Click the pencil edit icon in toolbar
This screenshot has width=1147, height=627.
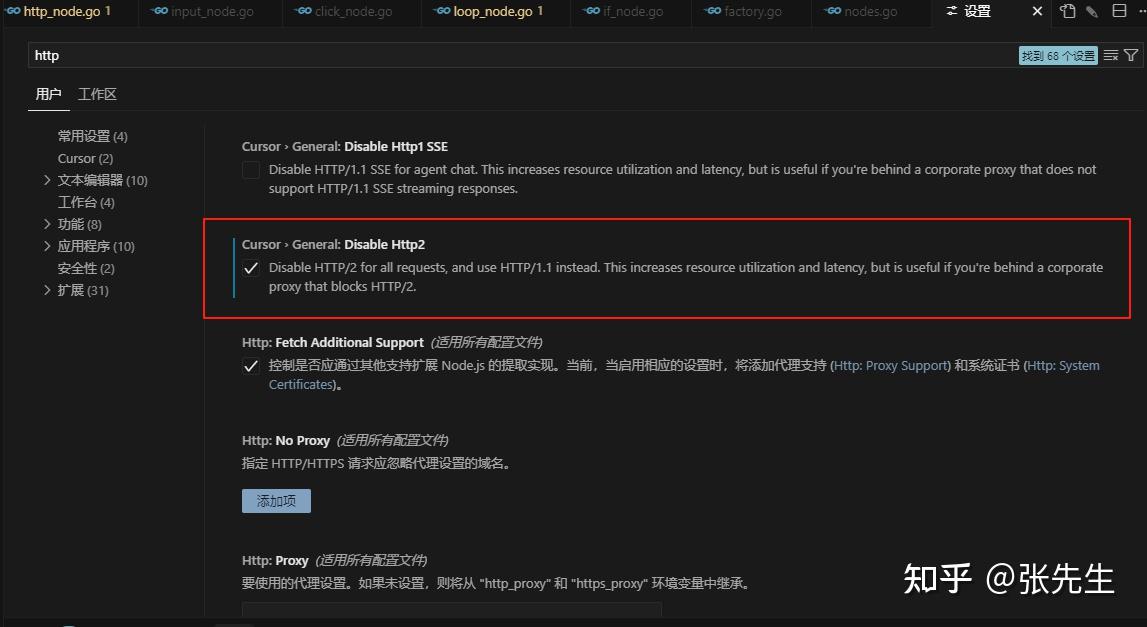coord(1091,11)
